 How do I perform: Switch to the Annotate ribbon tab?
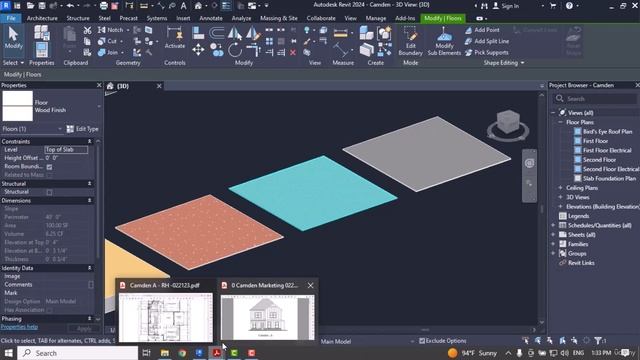pos(211,18)
